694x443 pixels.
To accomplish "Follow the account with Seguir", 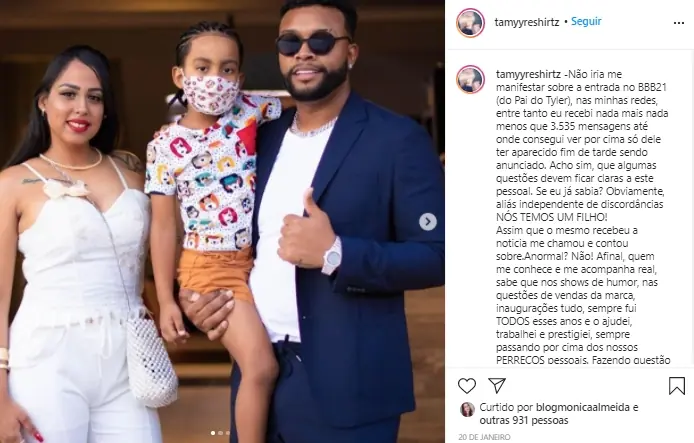I will click(x=586, y=21).
